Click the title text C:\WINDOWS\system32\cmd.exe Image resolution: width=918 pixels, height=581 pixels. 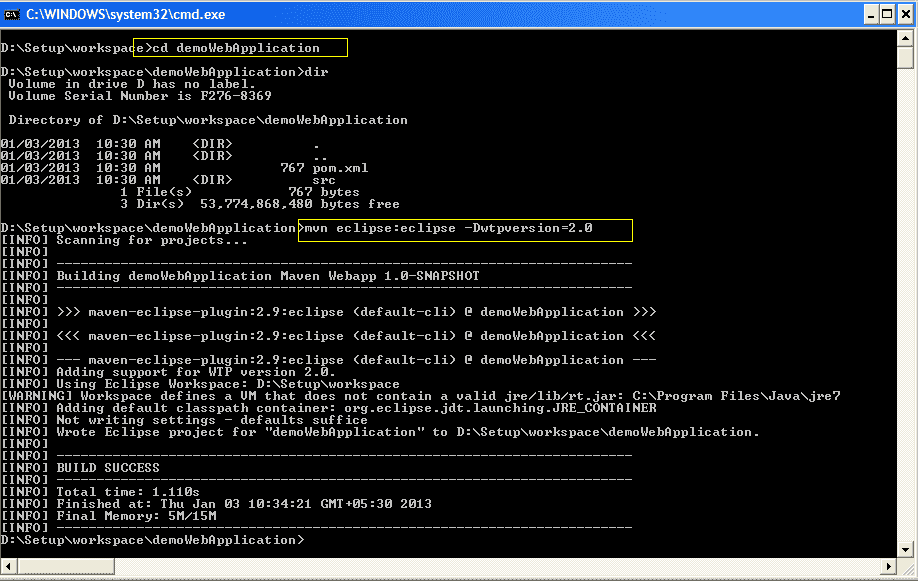tap(125, 14)
